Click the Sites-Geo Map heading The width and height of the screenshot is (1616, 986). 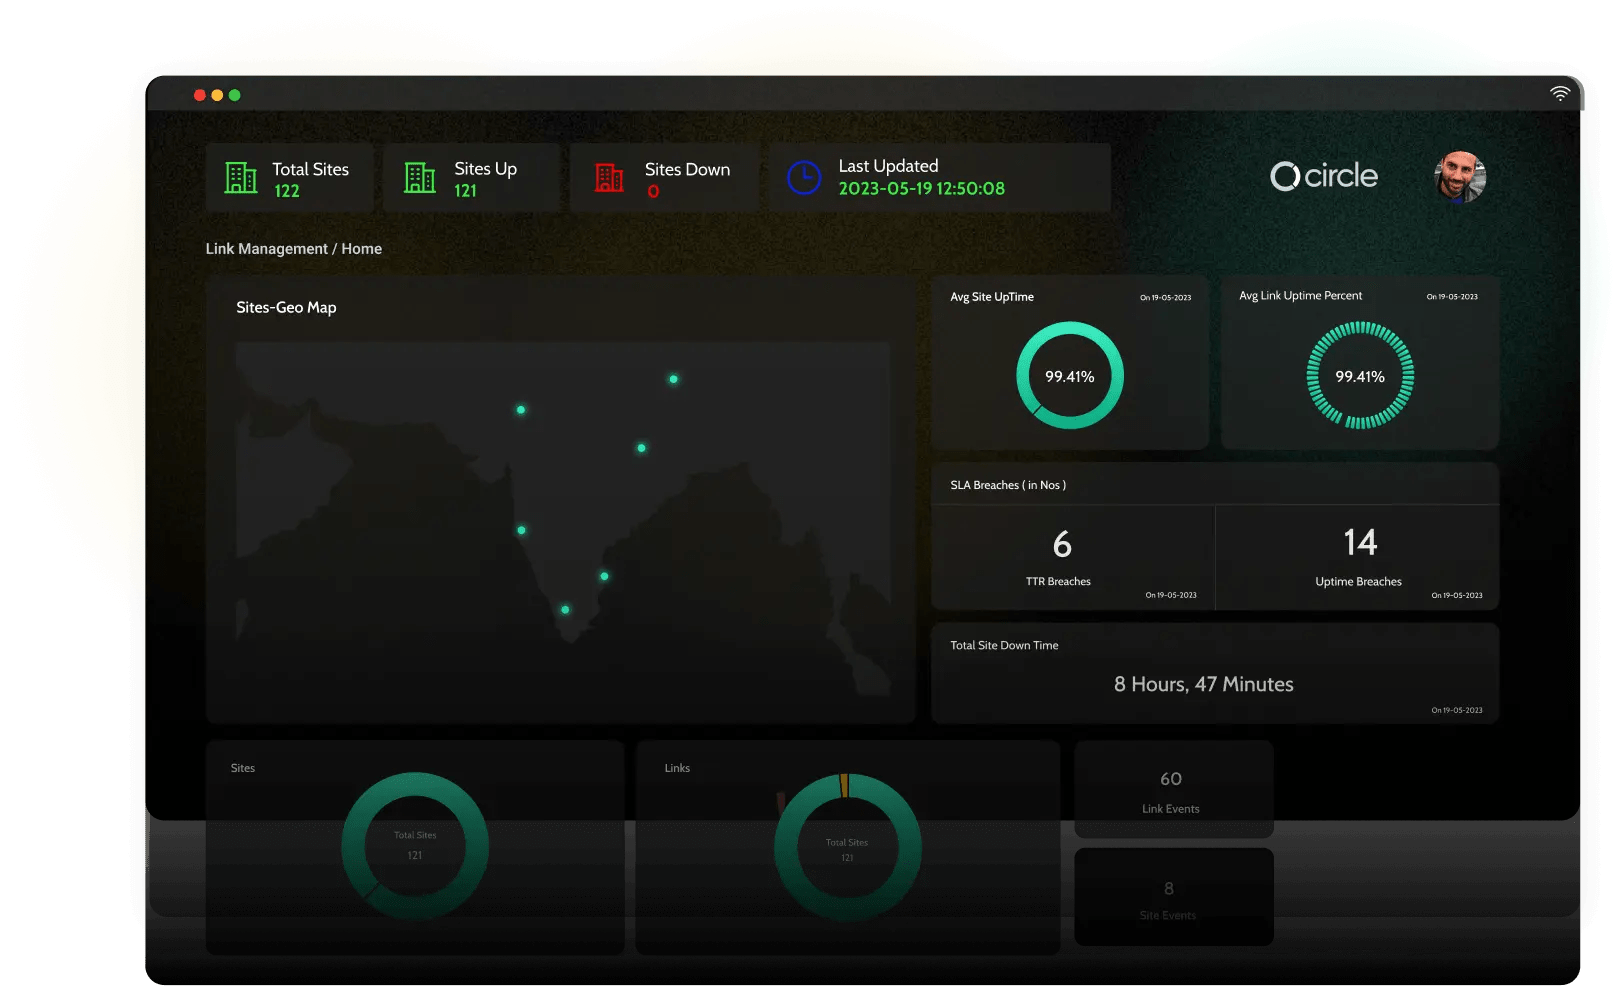click(x=286, y=307)
